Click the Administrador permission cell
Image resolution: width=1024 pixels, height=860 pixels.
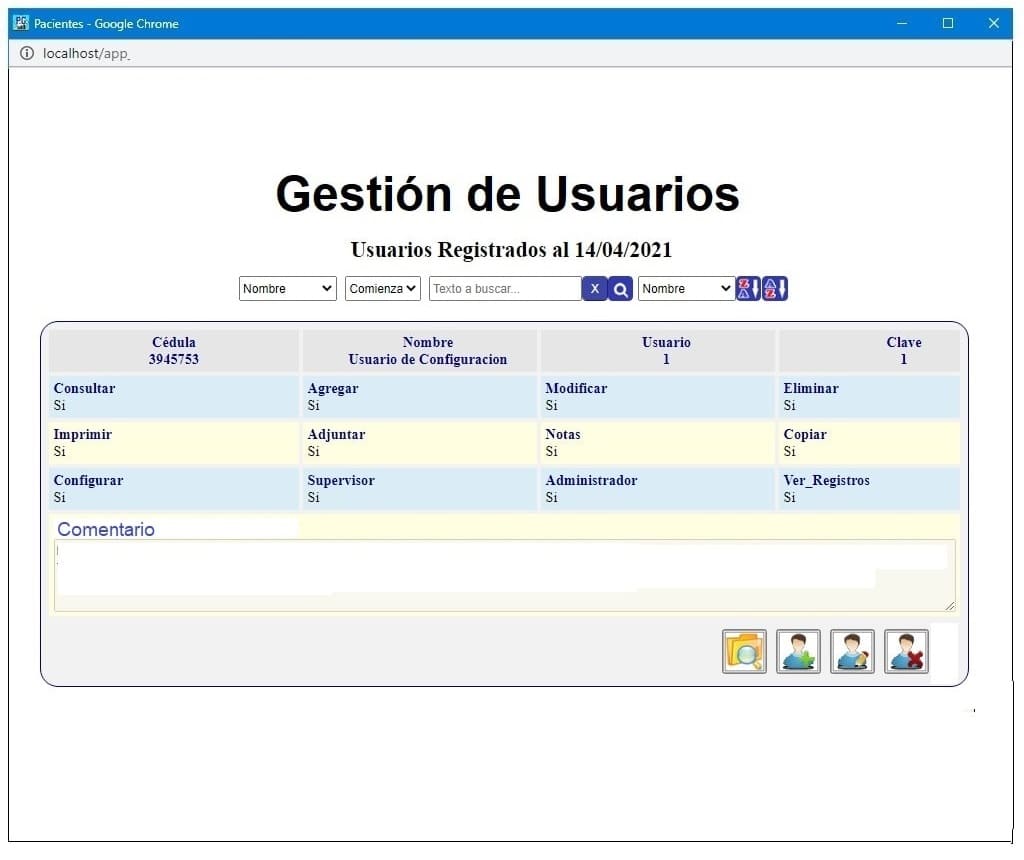658,488
